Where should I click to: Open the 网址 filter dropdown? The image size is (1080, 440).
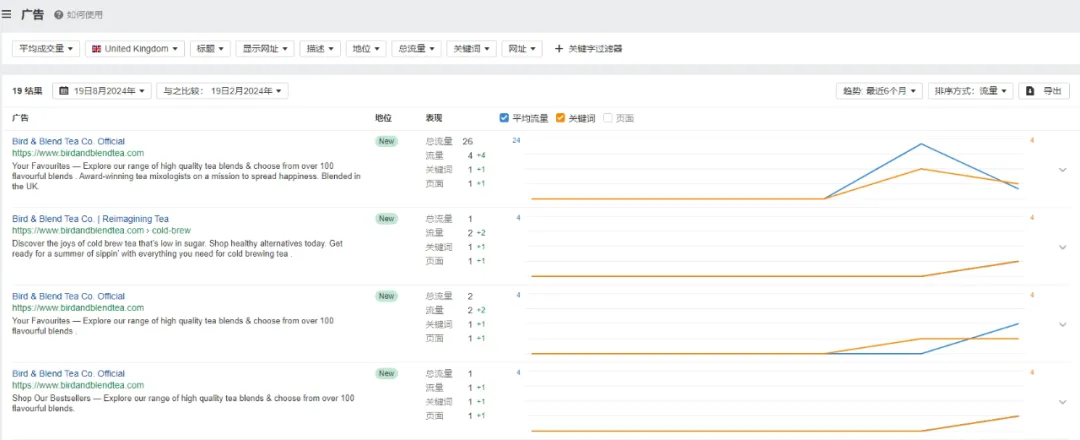click(x=522, y=49)
